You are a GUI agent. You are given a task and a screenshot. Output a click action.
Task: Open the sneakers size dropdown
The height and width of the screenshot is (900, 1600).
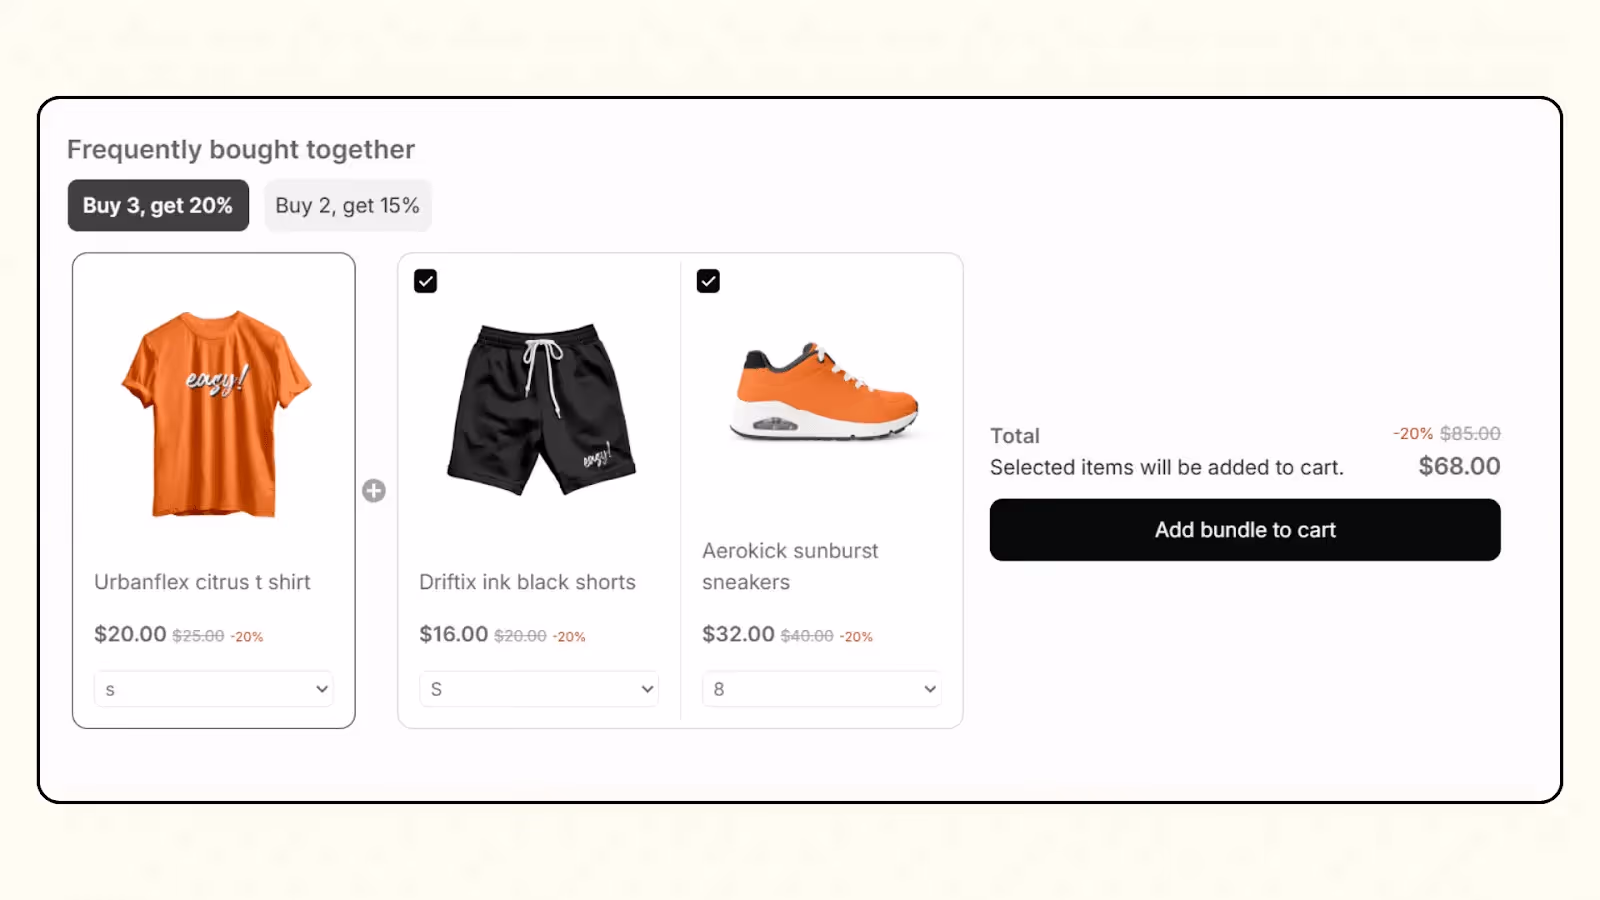coord(821,688)
